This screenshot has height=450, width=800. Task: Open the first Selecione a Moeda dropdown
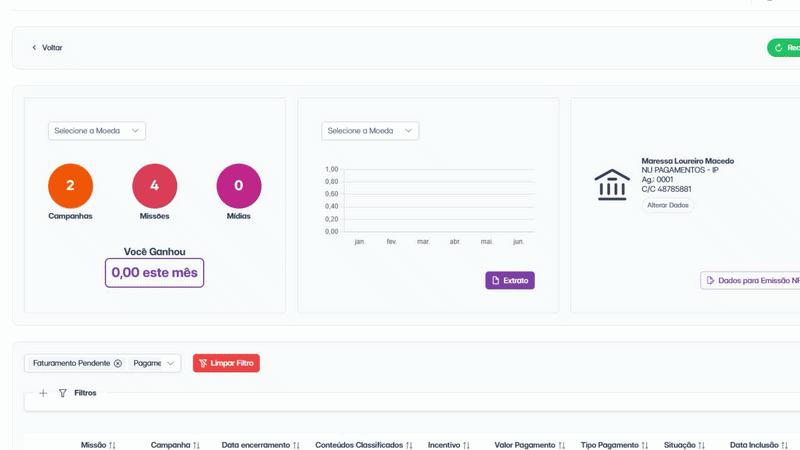[97, 131]
